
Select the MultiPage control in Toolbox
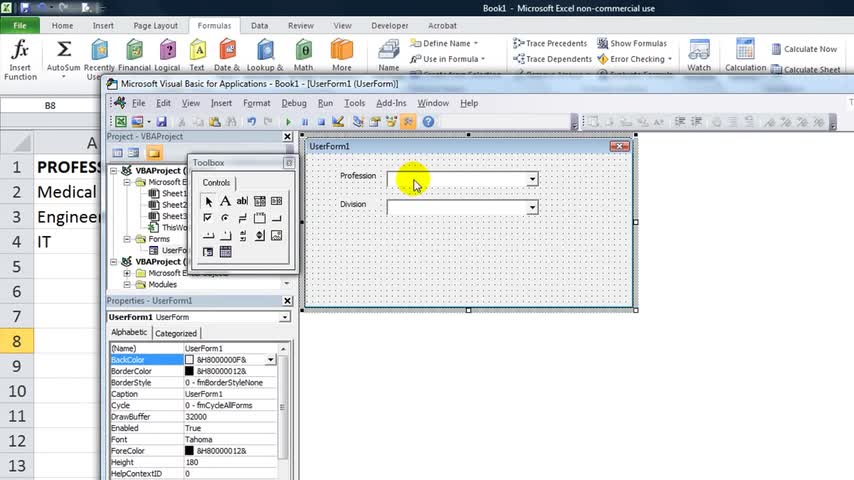(x=225, y=235)
